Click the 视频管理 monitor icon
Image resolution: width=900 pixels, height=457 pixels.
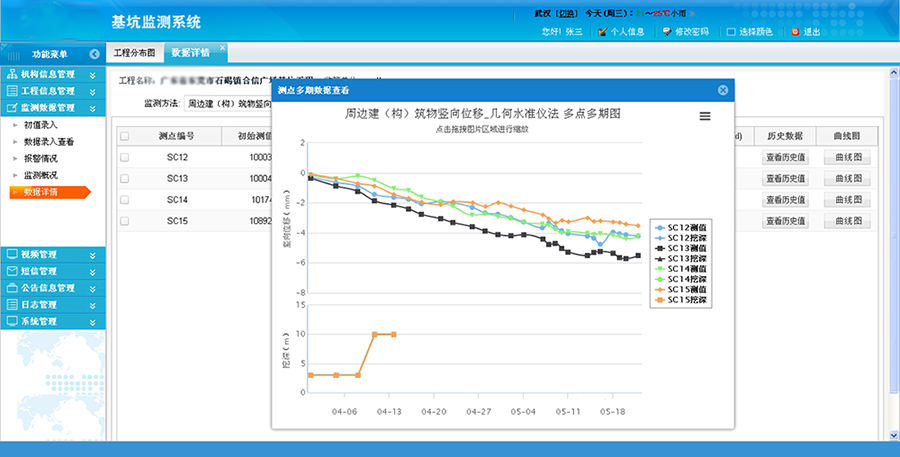point(12,254)
